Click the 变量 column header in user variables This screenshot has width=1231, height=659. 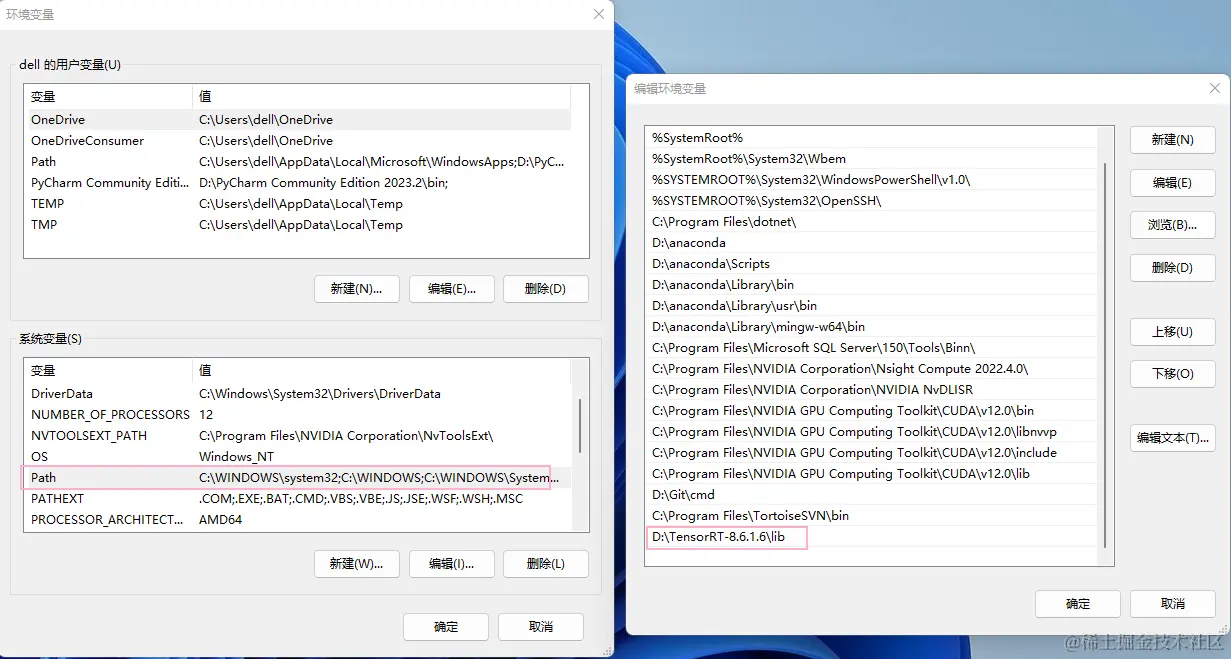[108, 96]
